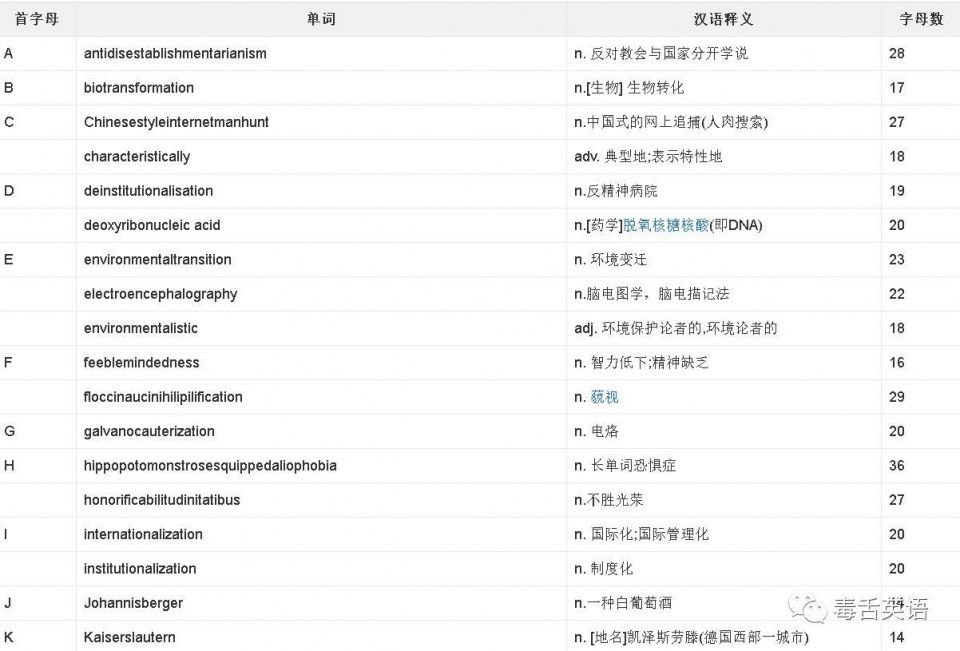Select the definition n.[生物] 生物转化

[x=629, y=88]
